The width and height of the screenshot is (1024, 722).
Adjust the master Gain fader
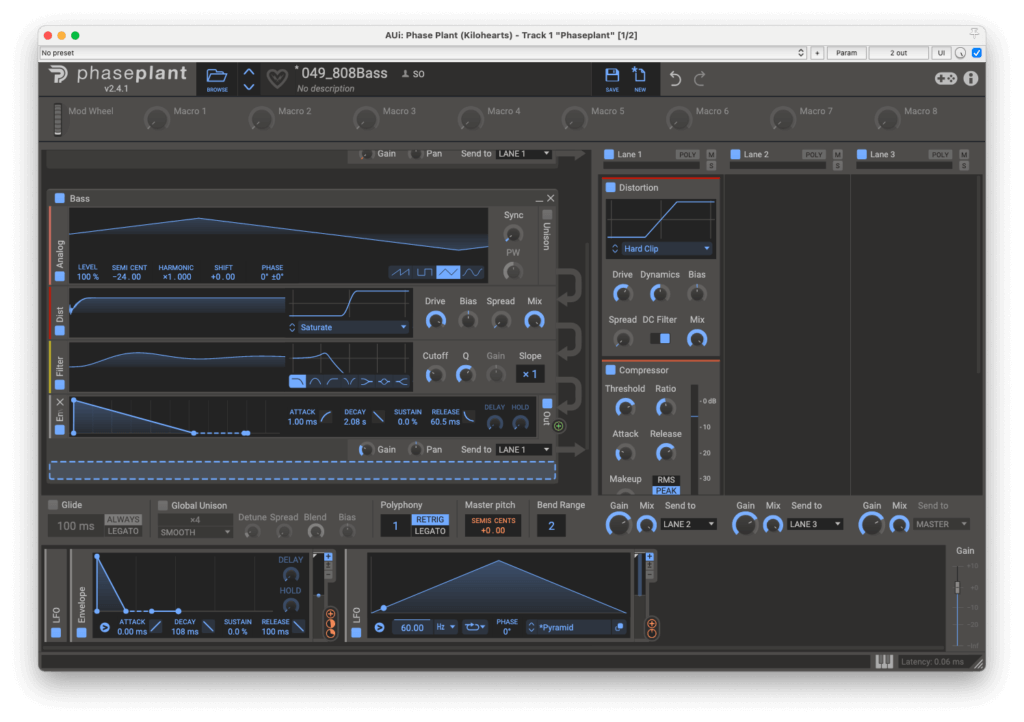click(957, 588)
